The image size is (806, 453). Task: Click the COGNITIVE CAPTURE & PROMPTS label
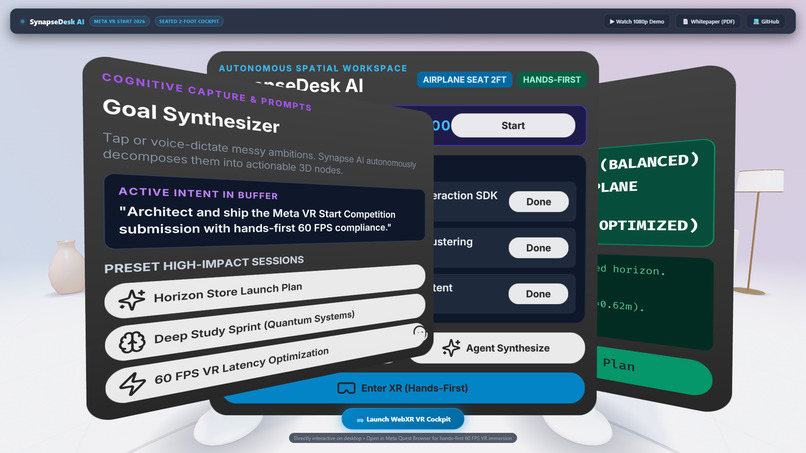[x=207, y=92]
